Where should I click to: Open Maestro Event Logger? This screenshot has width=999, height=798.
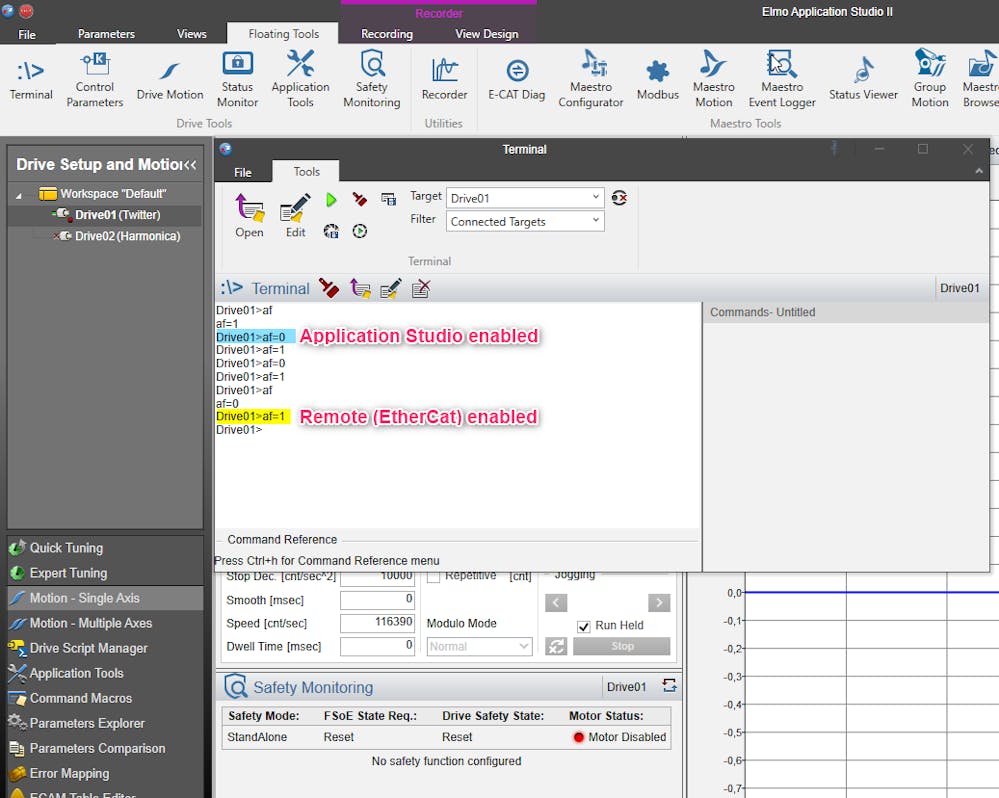(782, 80)
